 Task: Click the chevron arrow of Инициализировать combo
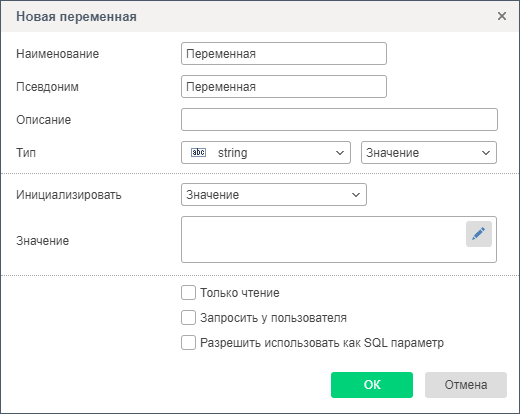(x=356, y=195)
